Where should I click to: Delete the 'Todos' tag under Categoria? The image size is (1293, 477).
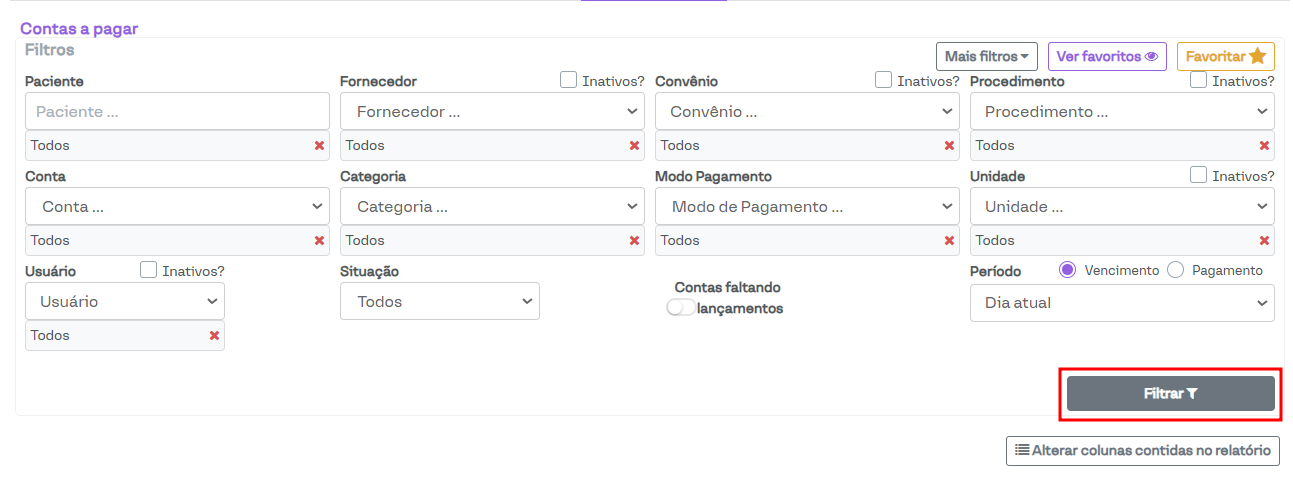click(x=634, y=241)
